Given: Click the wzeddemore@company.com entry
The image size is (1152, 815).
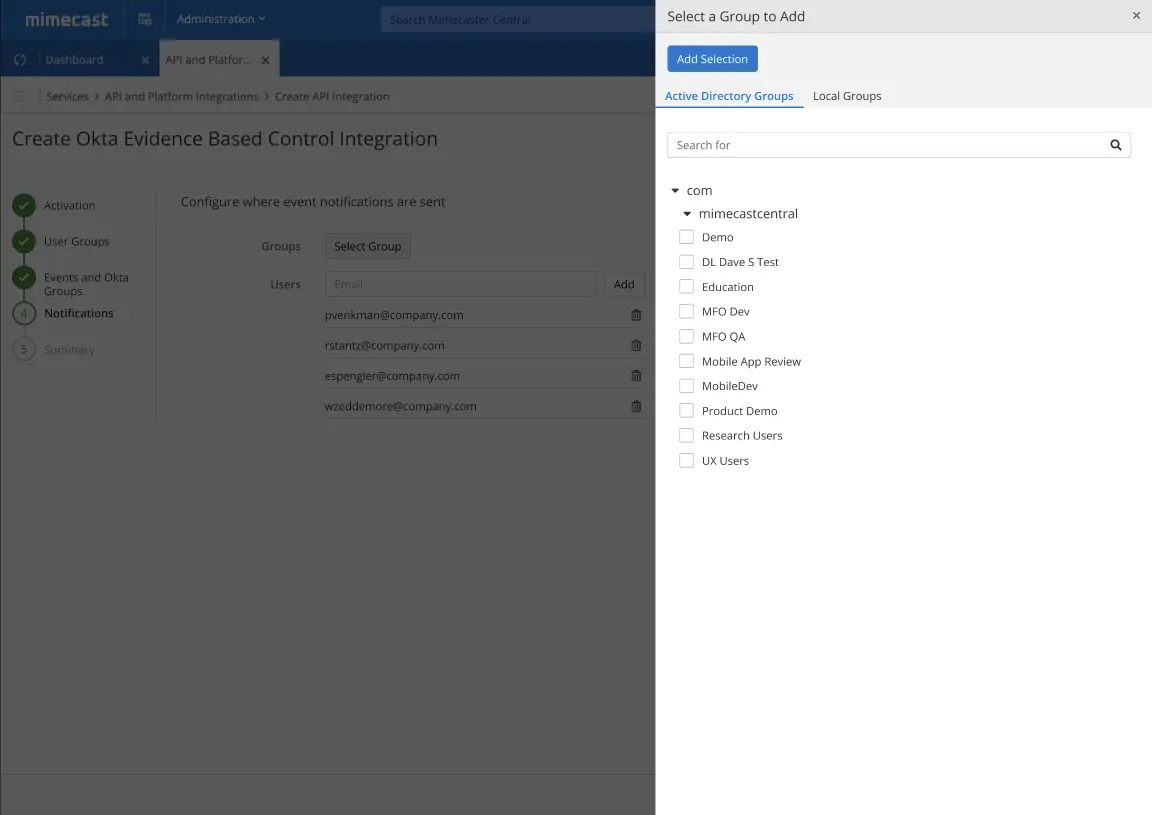Looking at the screenshot, I should click(400, 406).
